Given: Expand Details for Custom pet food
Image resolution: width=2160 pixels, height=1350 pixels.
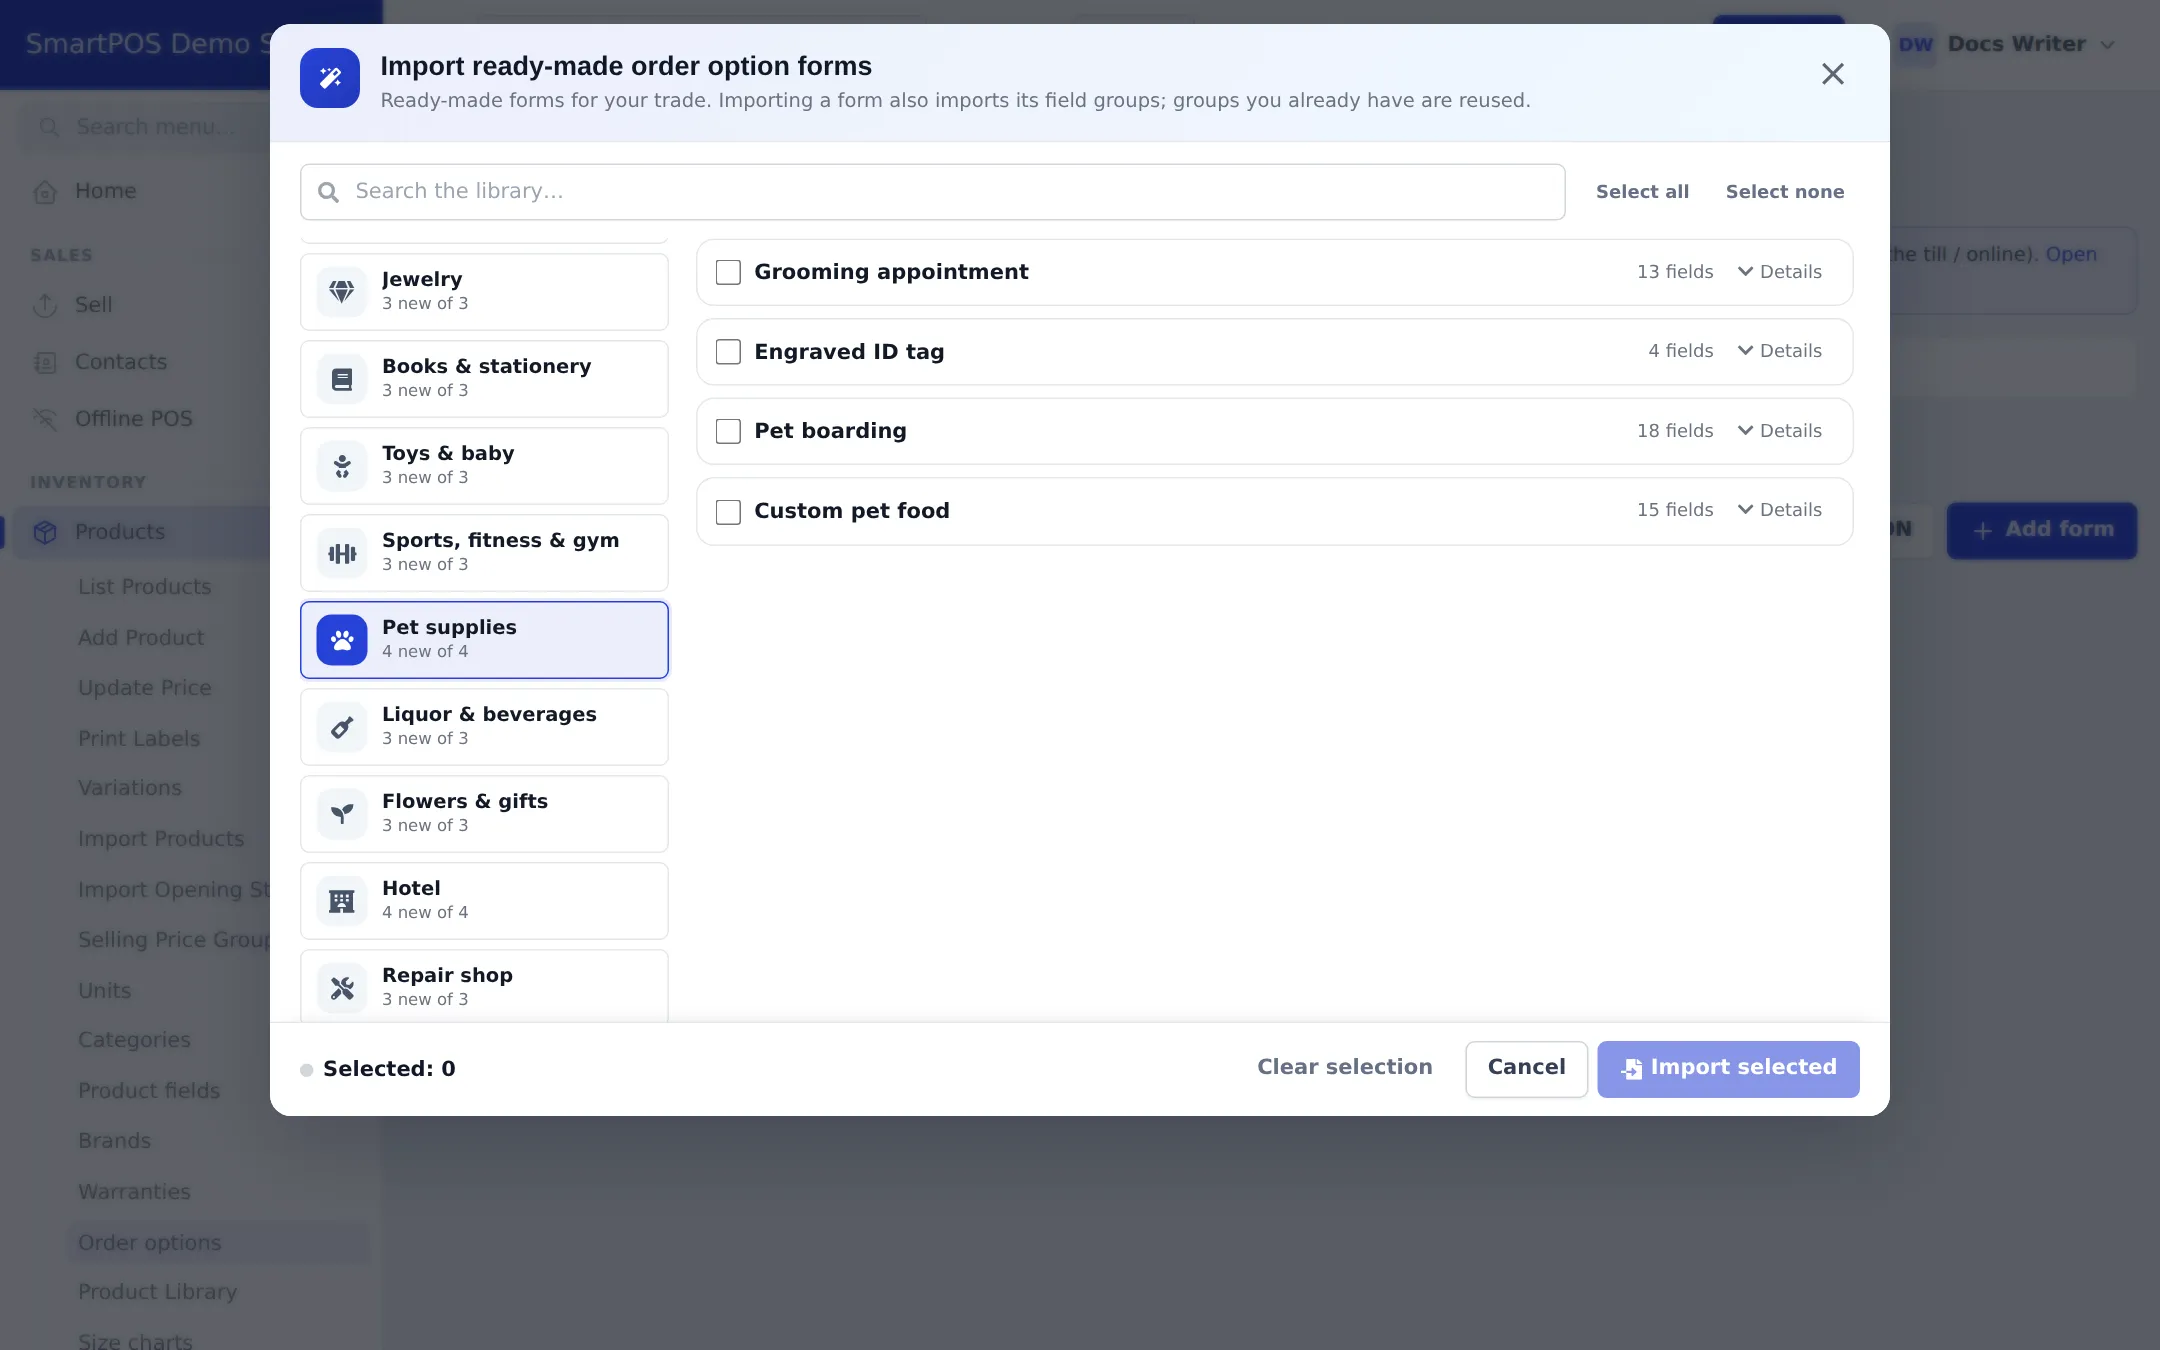Looking at the screenshot, I should [x=1780, y=510].
